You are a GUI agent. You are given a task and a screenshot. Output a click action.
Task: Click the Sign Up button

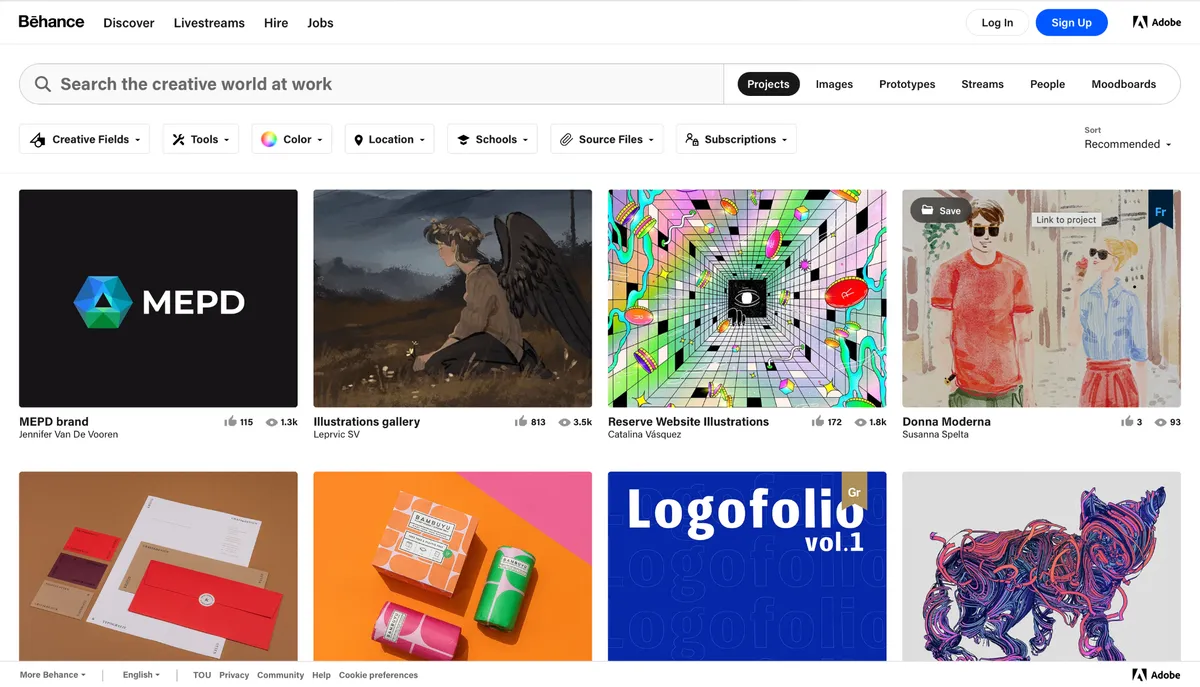click(1071, 22)
